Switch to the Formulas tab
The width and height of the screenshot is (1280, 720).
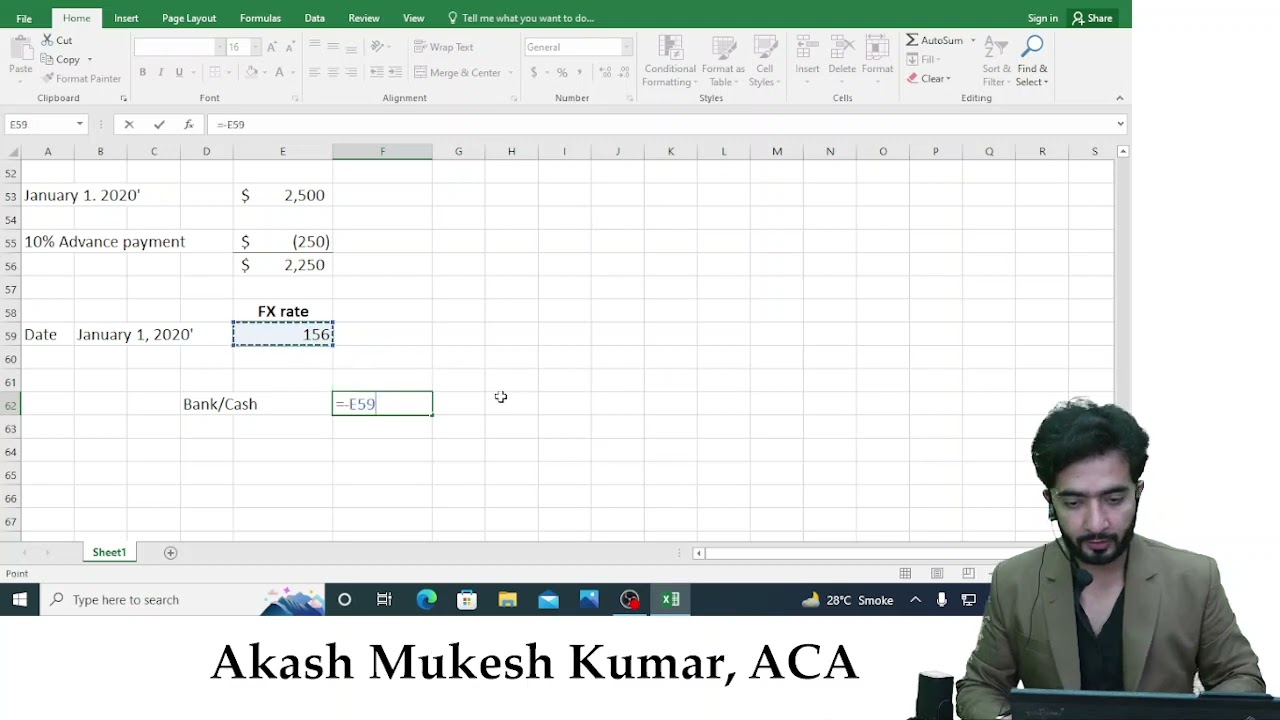pyautogui.click(x=260, y=18)
